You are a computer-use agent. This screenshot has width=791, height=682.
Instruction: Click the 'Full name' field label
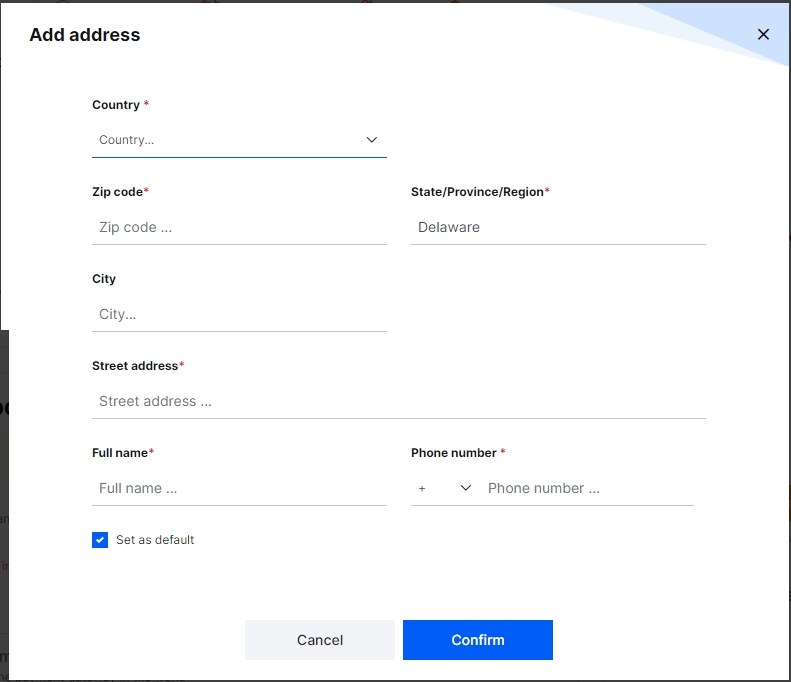point(120,453)
